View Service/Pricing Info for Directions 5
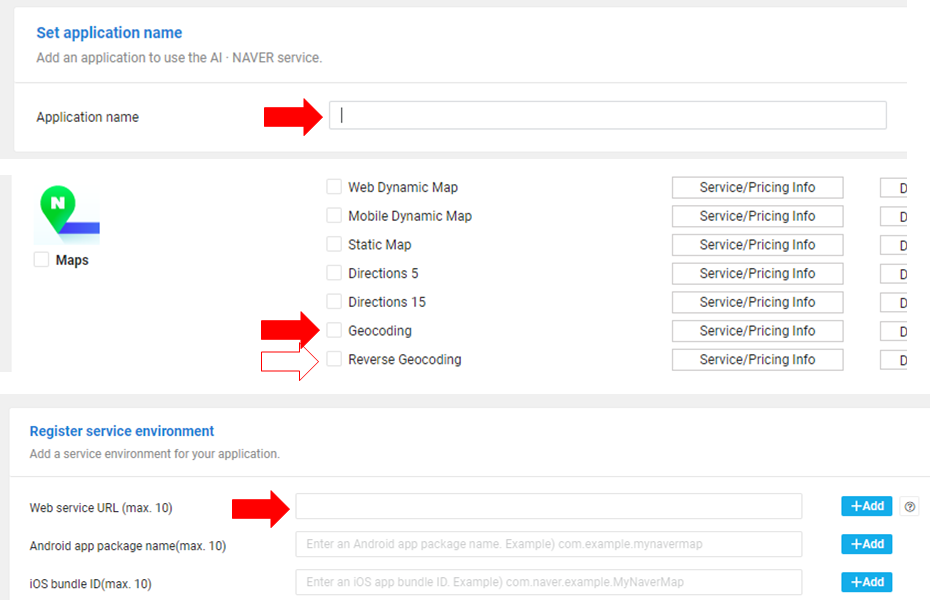The image size is (930, 600). tap(757, 273)
